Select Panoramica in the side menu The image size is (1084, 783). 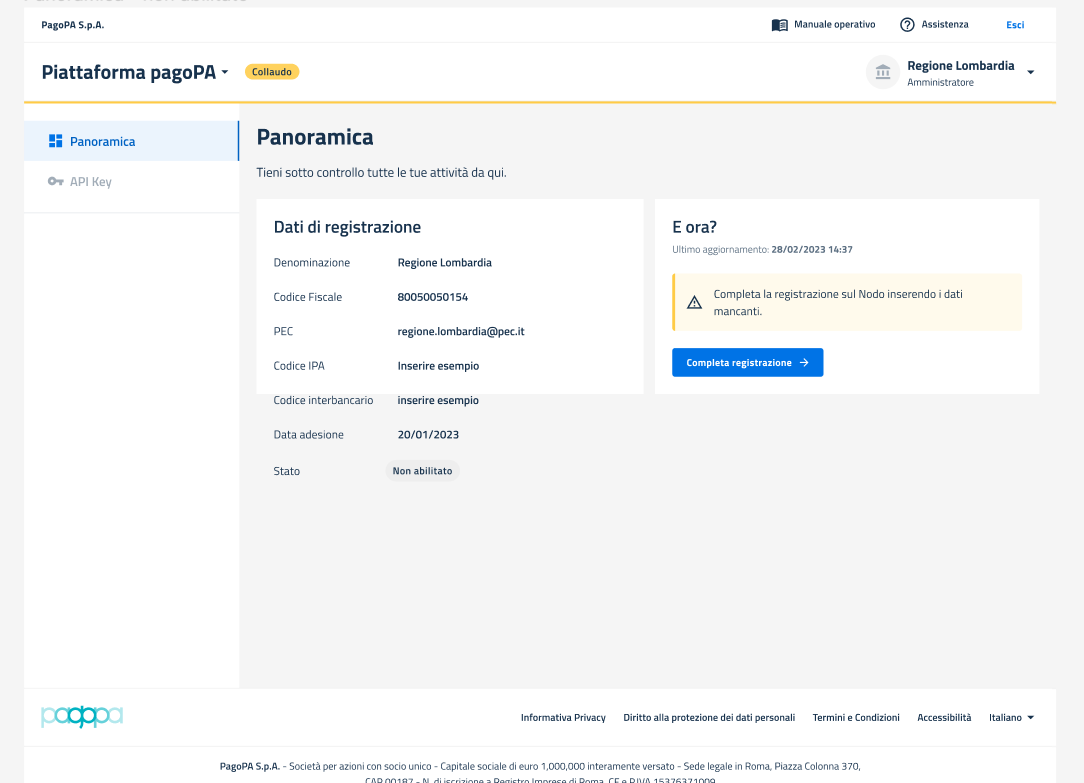click(102, 141)
